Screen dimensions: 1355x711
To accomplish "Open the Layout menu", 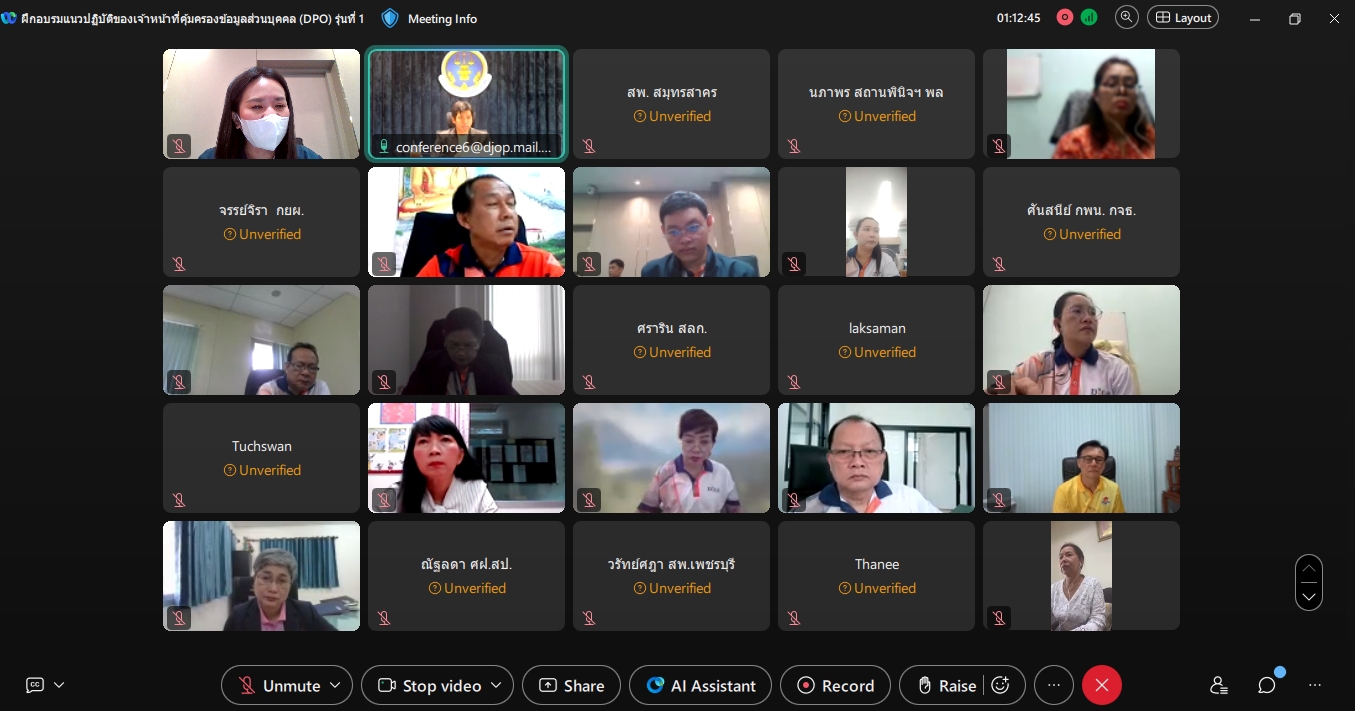I will point(1183,17).
